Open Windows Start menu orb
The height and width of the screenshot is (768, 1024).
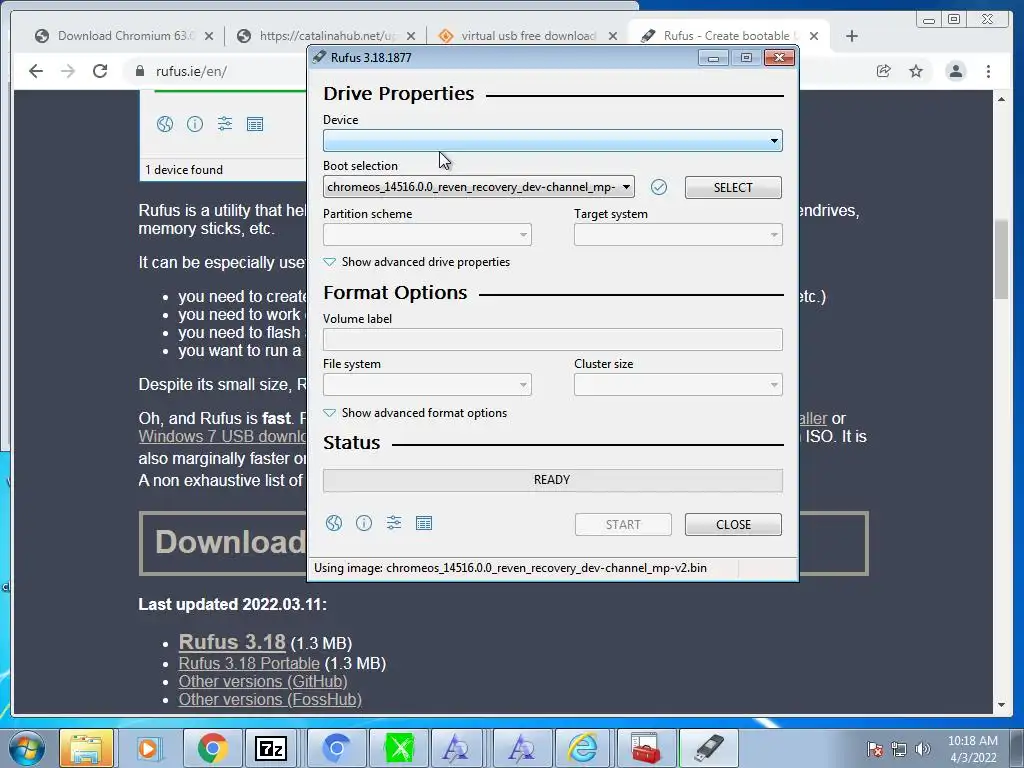pyautogui.click(x=26, y=748)
